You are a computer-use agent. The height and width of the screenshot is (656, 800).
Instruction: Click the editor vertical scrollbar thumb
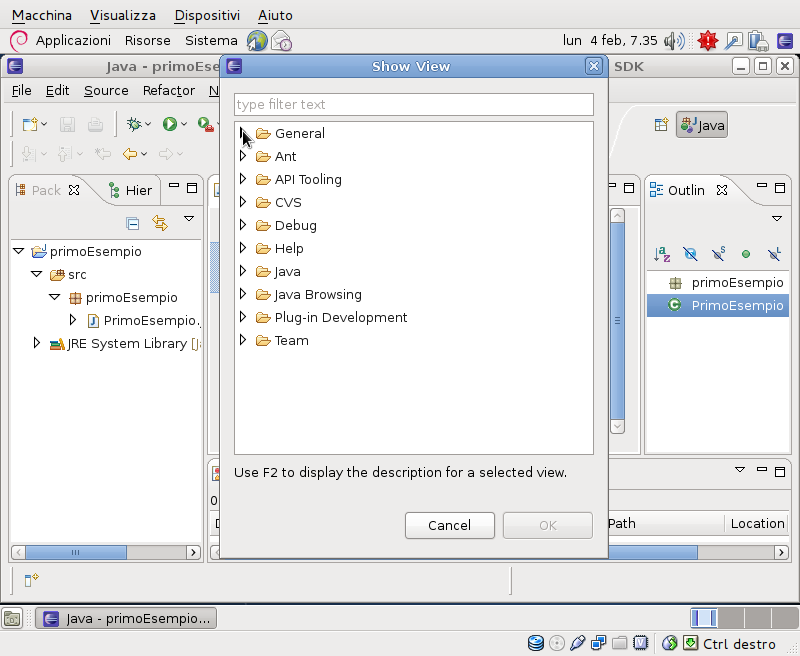point(617,320)
